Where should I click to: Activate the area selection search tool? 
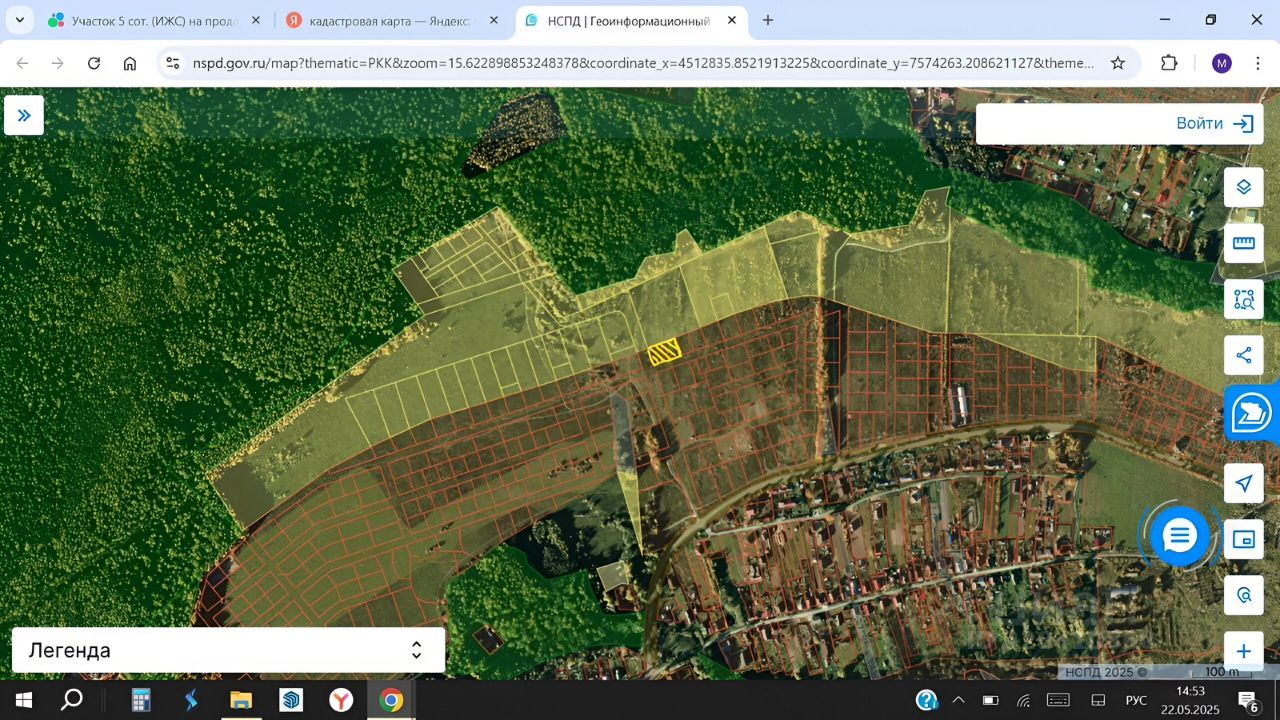(x=1244, y=299)
